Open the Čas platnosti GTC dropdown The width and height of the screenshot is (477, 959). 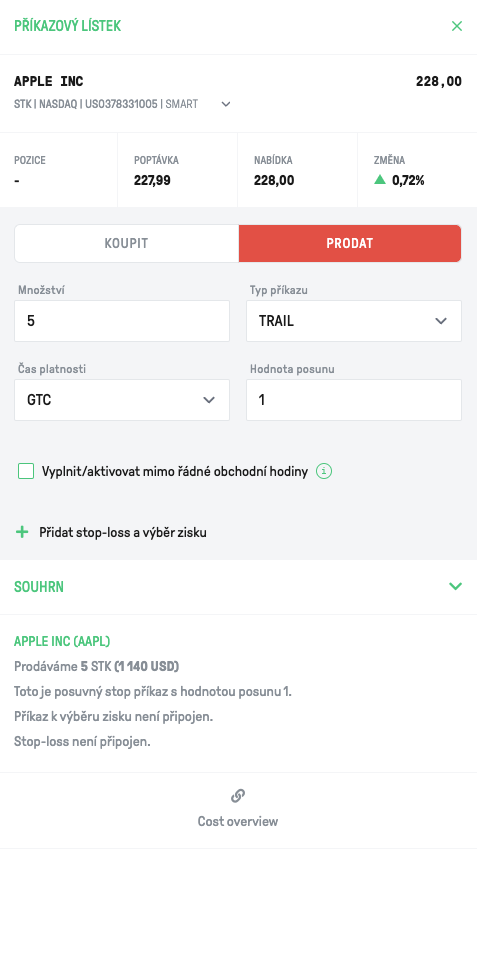(122, 400)
